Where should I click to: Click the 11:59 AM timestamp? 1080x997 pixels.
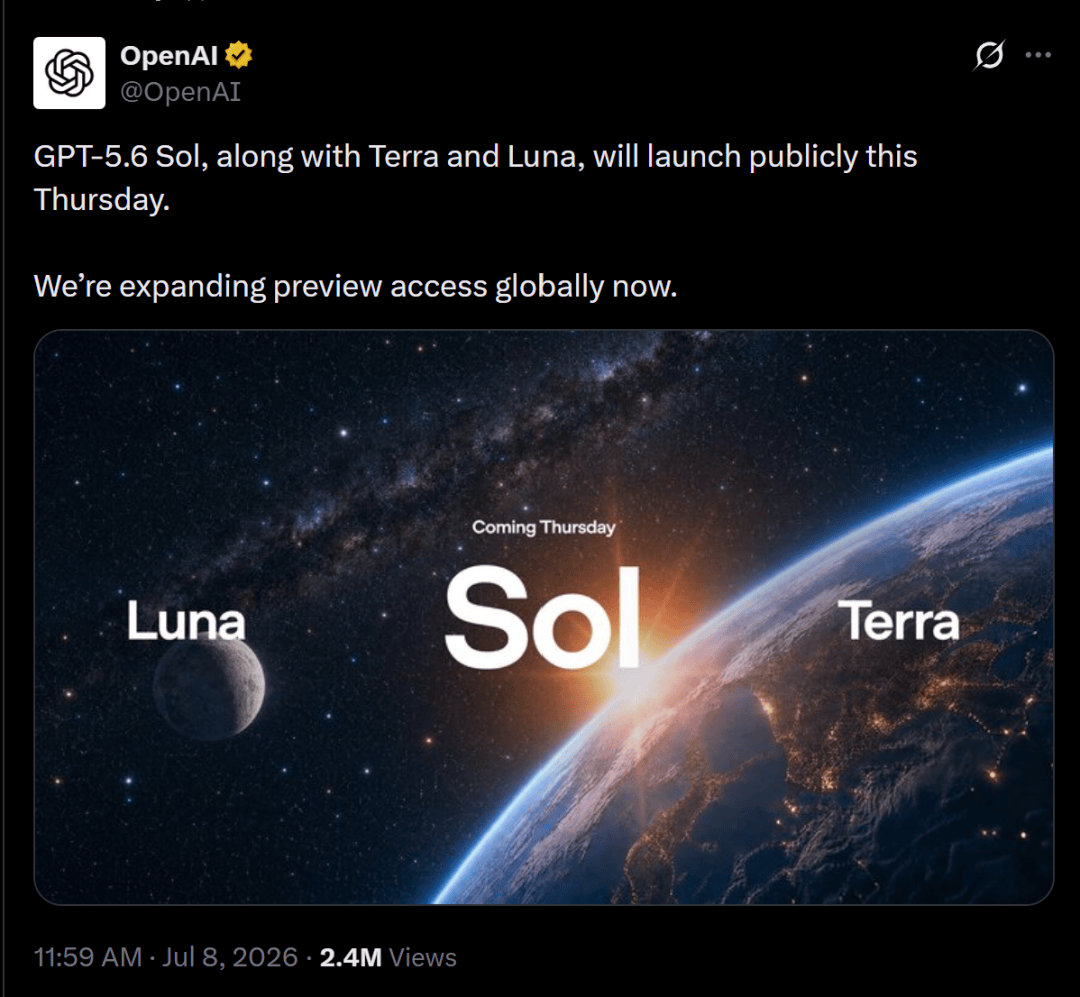point(88,957)
